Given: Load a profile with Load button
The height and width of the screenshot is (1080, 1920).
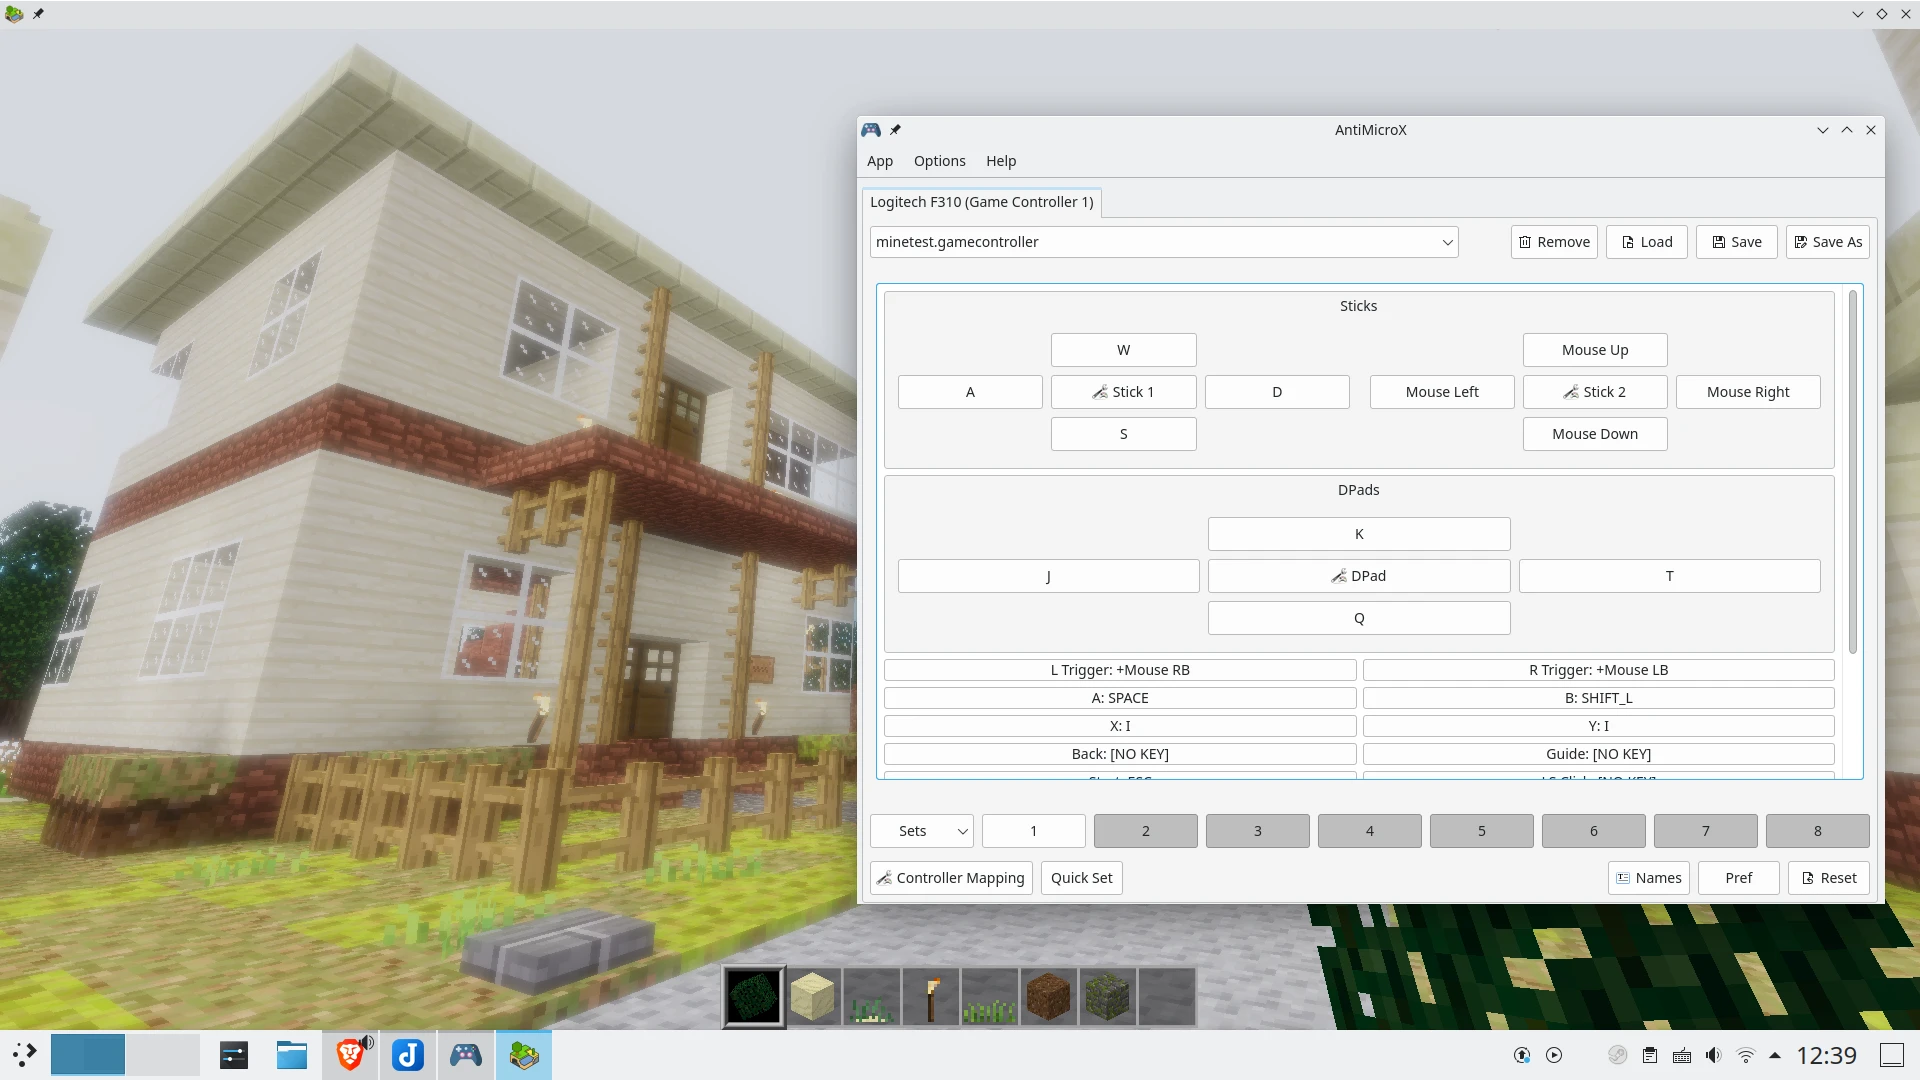Looking at the screenshot, I should (x=1646, y=242).
